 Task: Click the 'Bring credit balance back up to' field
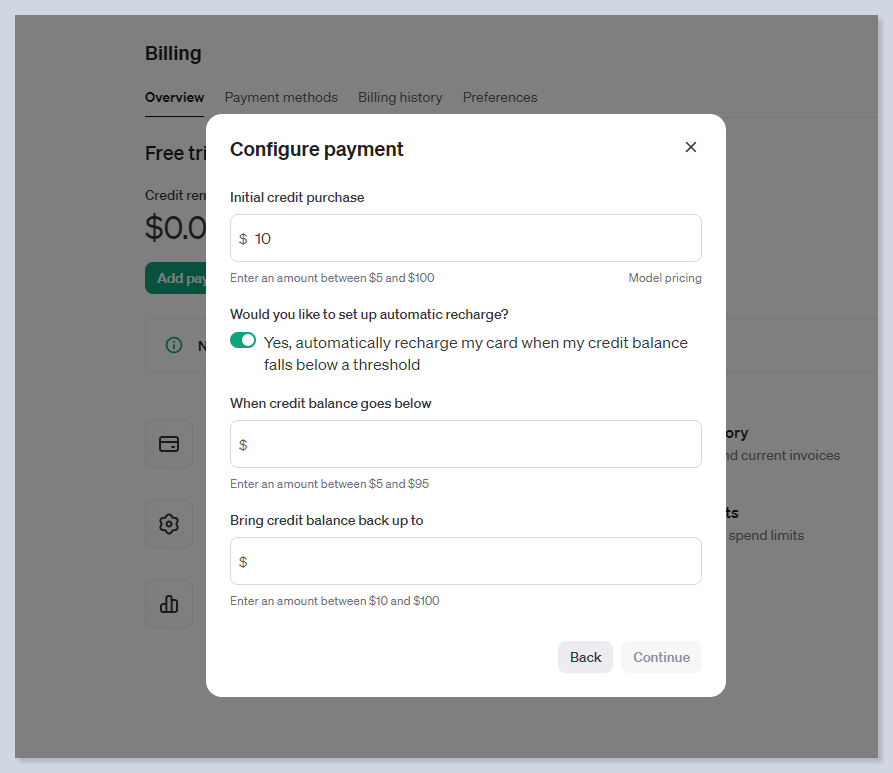click(475, 561)
